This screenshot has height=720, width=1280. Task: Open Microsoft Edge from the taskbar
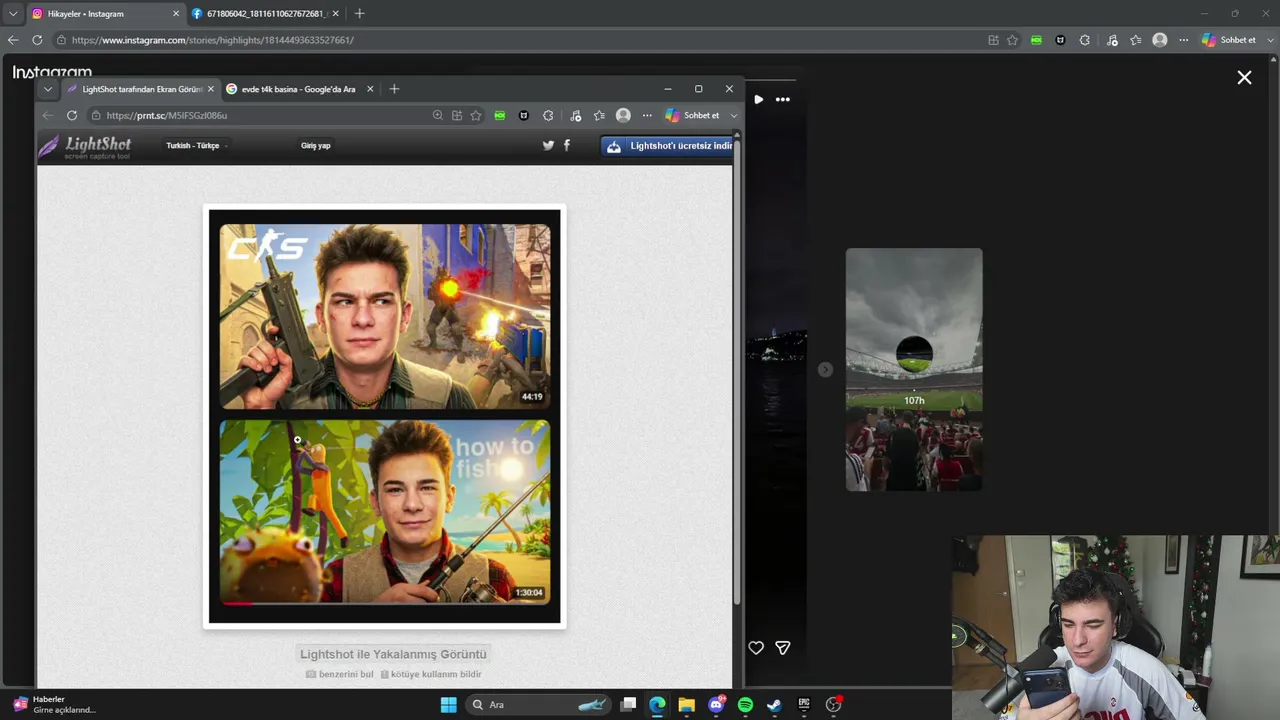(x=657, y=705)
